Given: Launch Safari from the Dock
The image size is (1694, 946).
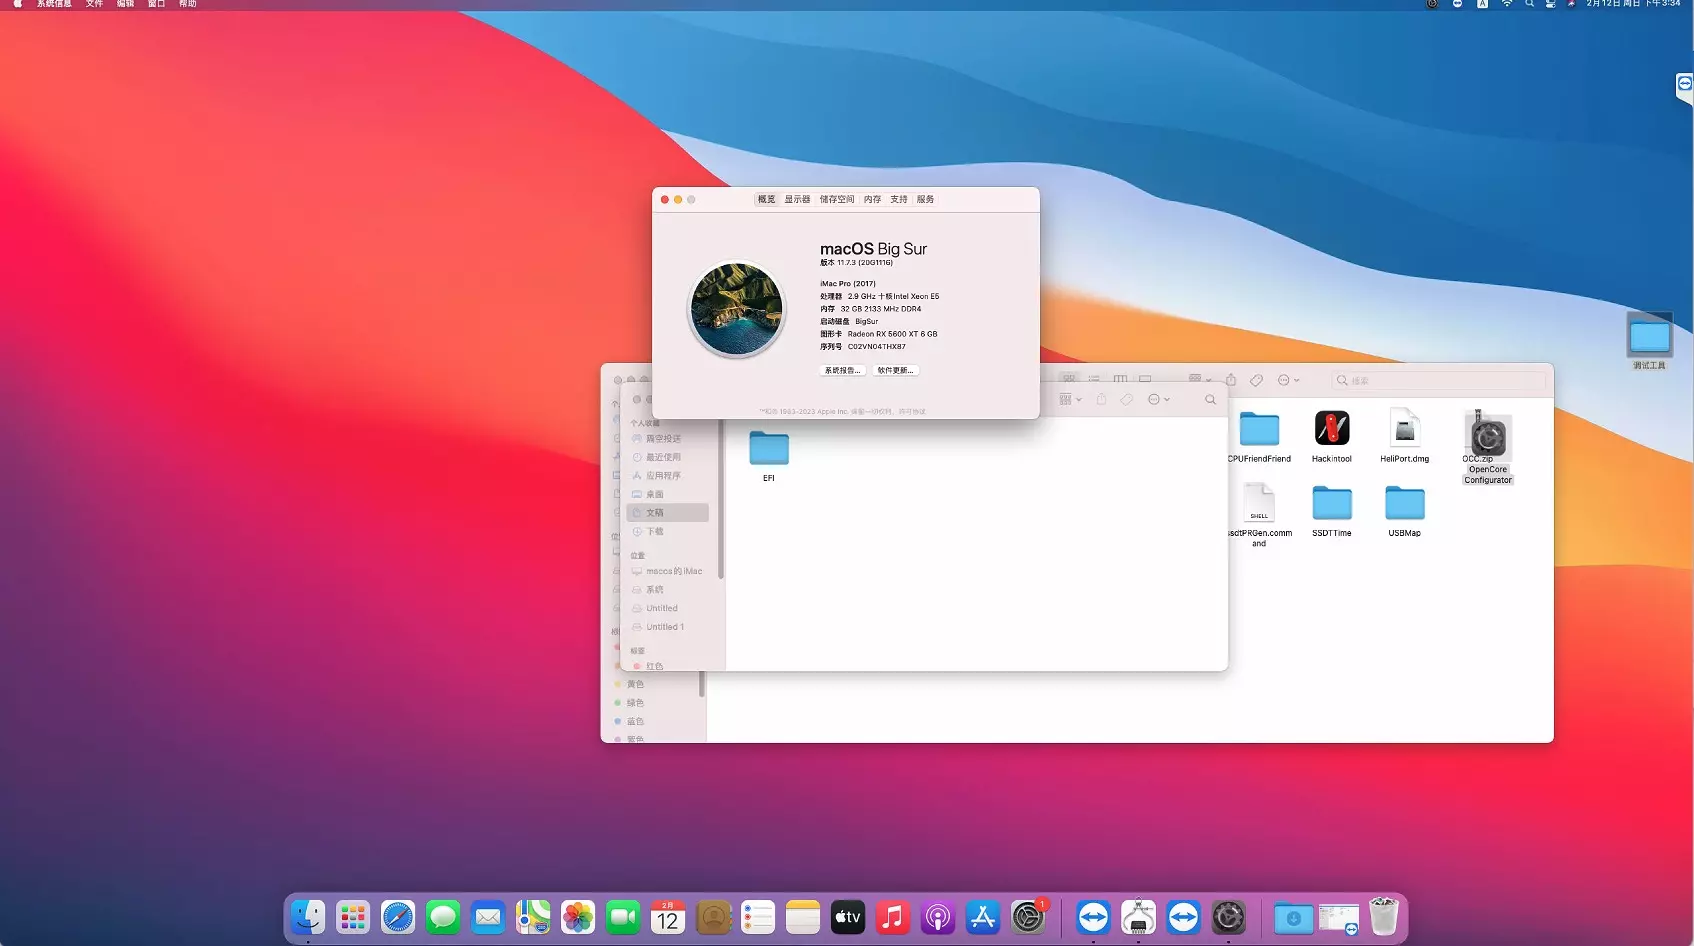Looking at the screenshot, I should pos(397,917).
